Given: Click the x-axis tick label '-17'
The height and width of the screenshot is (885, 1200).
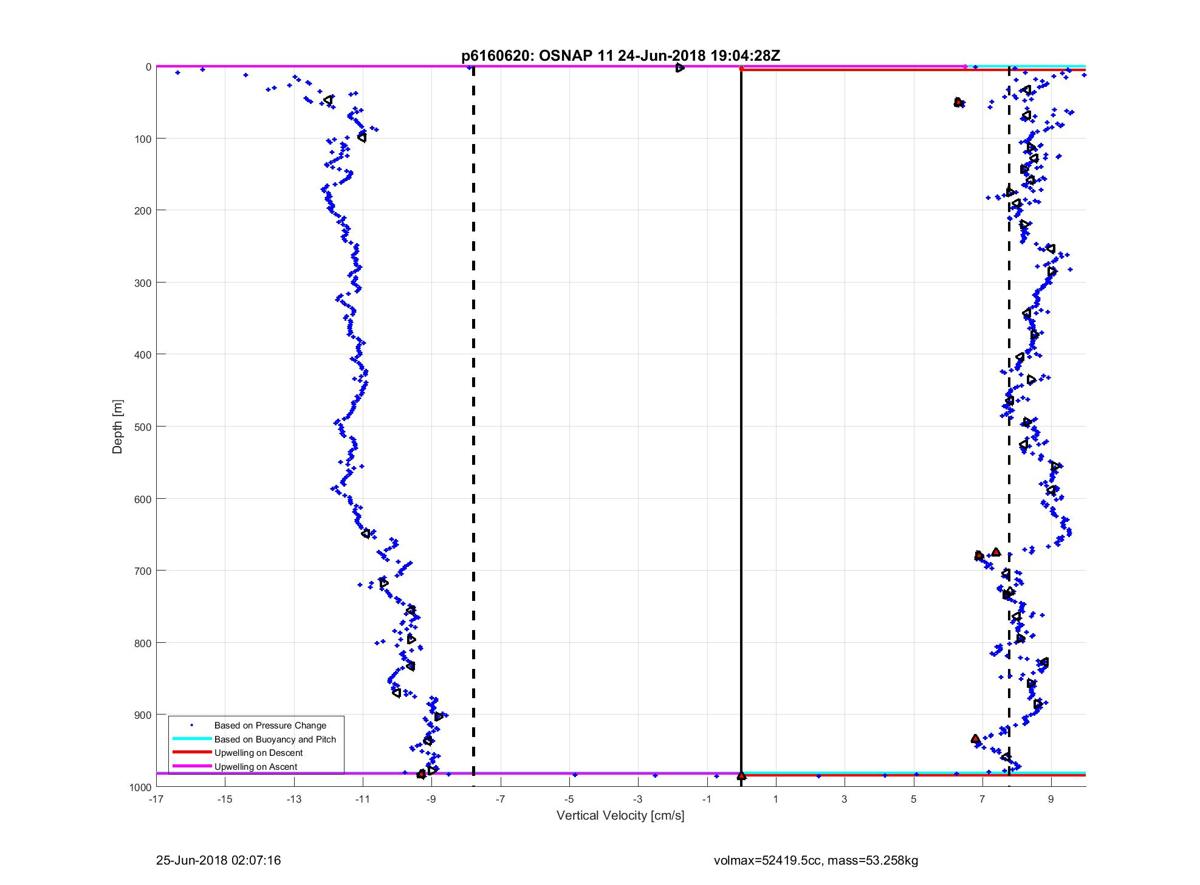Looking at the screenshot, I should pyautogui.click(x=156, y=800).
